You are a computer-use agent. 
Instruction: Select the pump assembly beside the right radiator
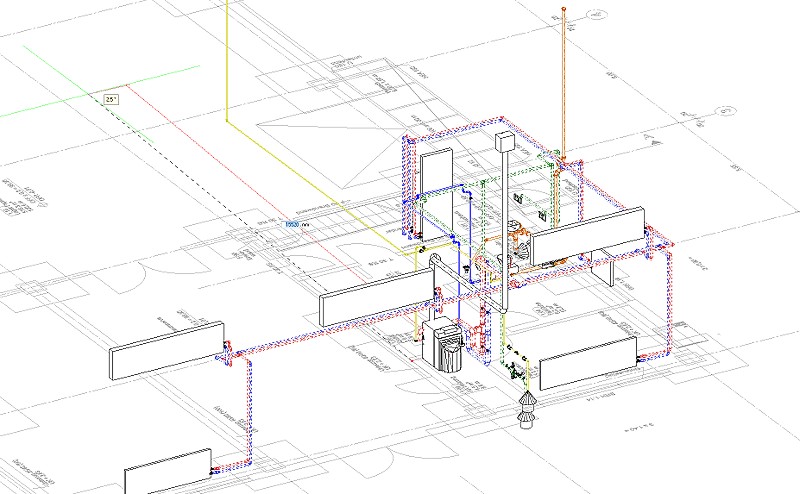click(x=516, y=240)
